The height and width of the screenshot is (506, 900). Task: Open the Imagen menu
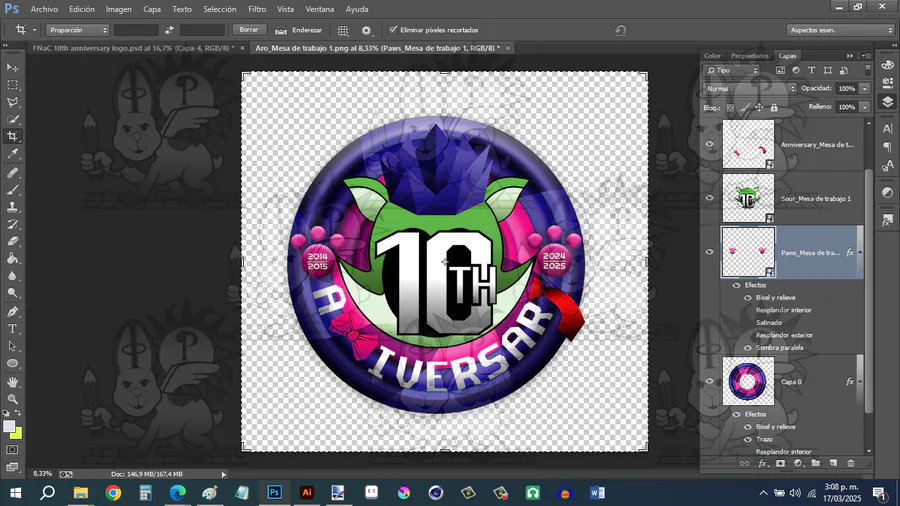[x=118, y=9]
